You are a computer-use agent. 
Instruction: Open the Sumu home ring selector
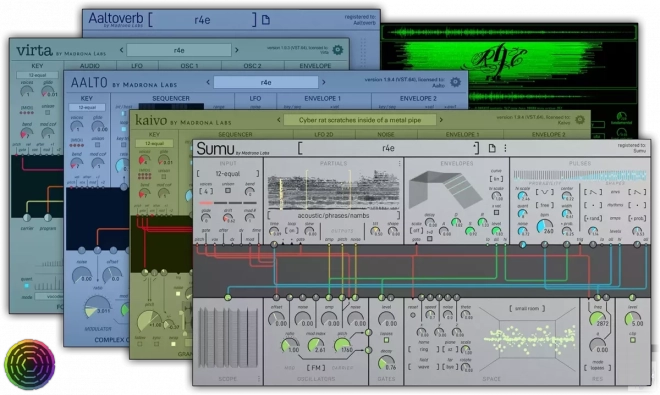click(423, 350)
